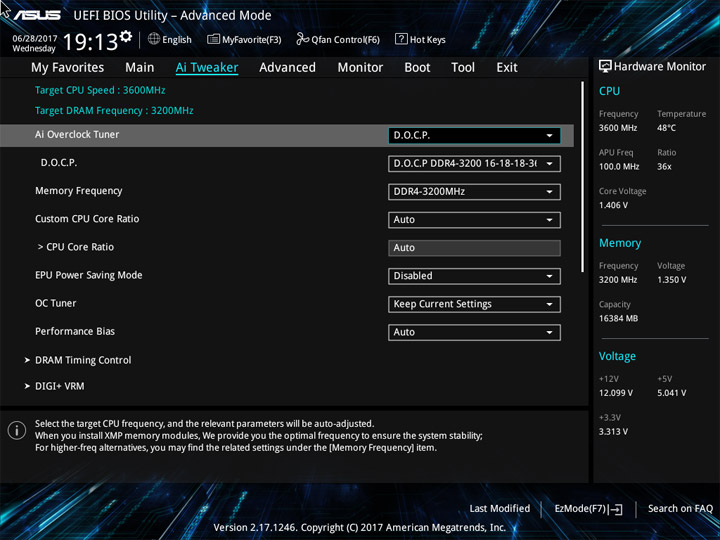The width and height of the screenshot is (720, 540).
Task: Click the info icon in help panel
Action: (x=17, y=431)
